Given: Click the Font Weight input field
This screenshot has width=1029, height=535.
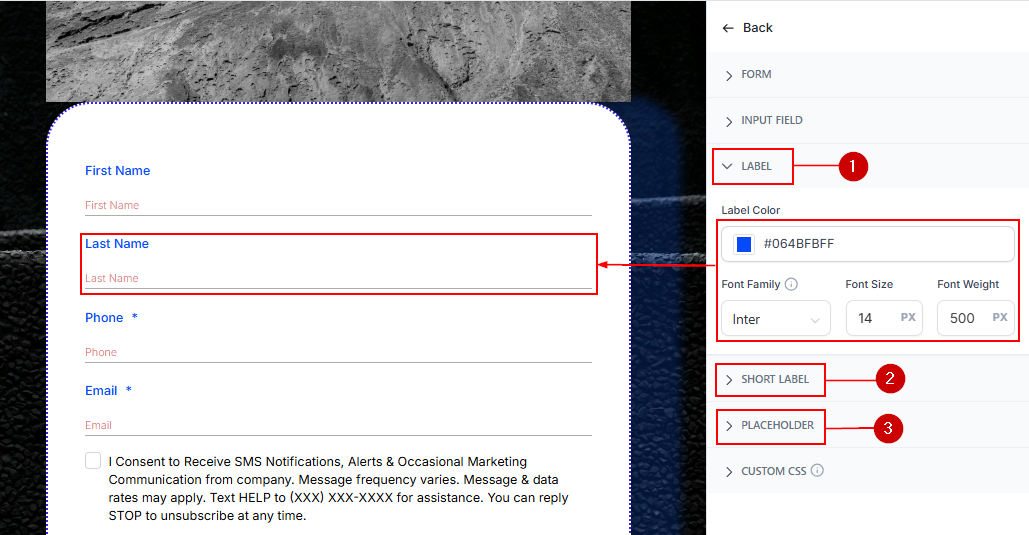Looking at the screenshot, I should [962, 318].
